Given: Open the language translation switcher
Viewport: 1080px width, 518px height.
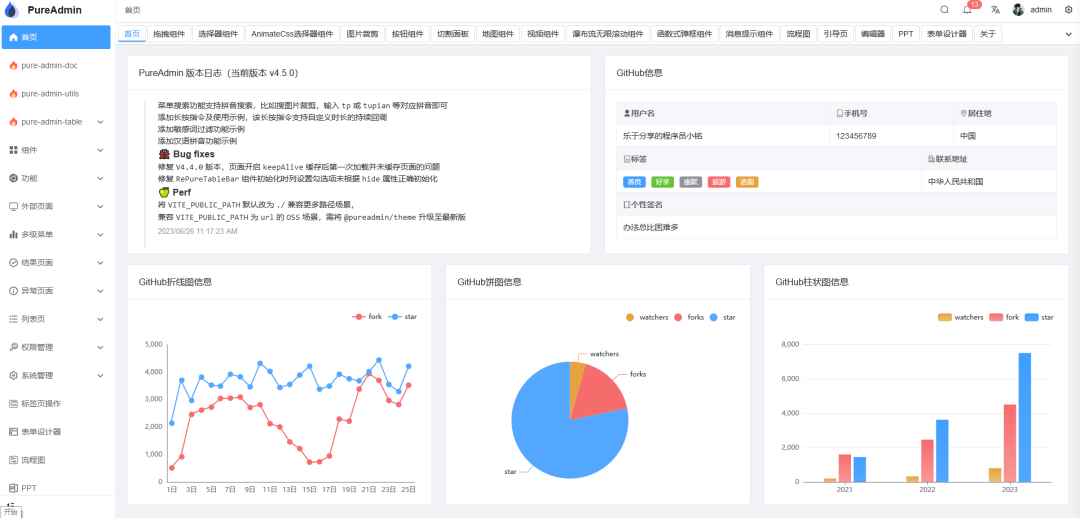Looking at the screenshot, I should pyautogui.click(x=995, y=10).
